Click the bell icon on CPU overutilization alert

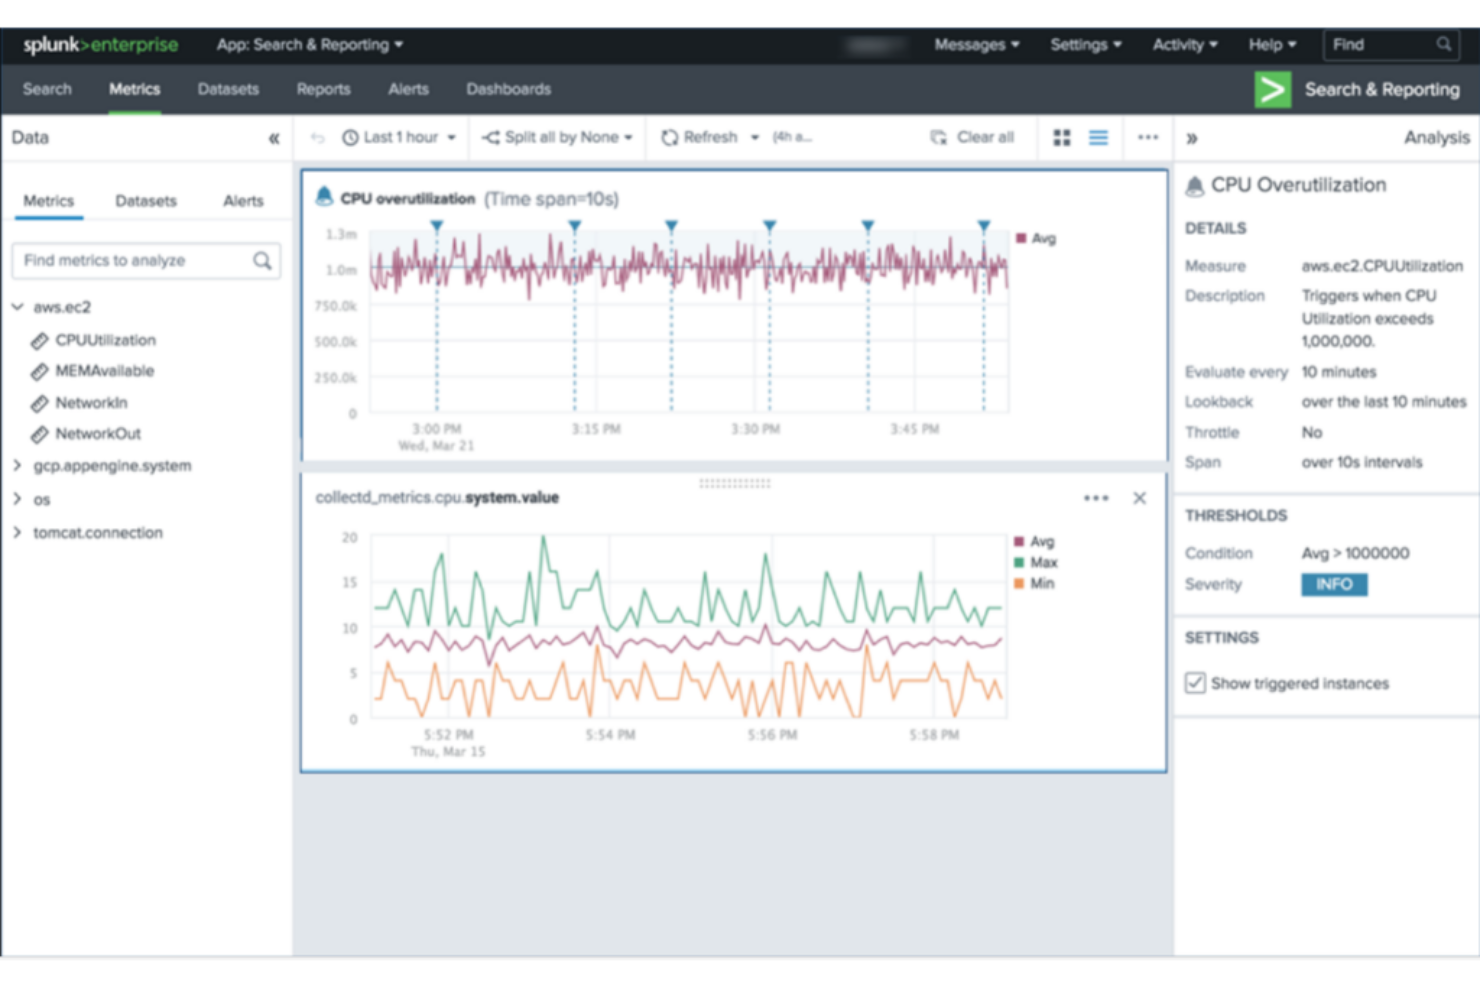pyautogui.click(x=323, y=197)
